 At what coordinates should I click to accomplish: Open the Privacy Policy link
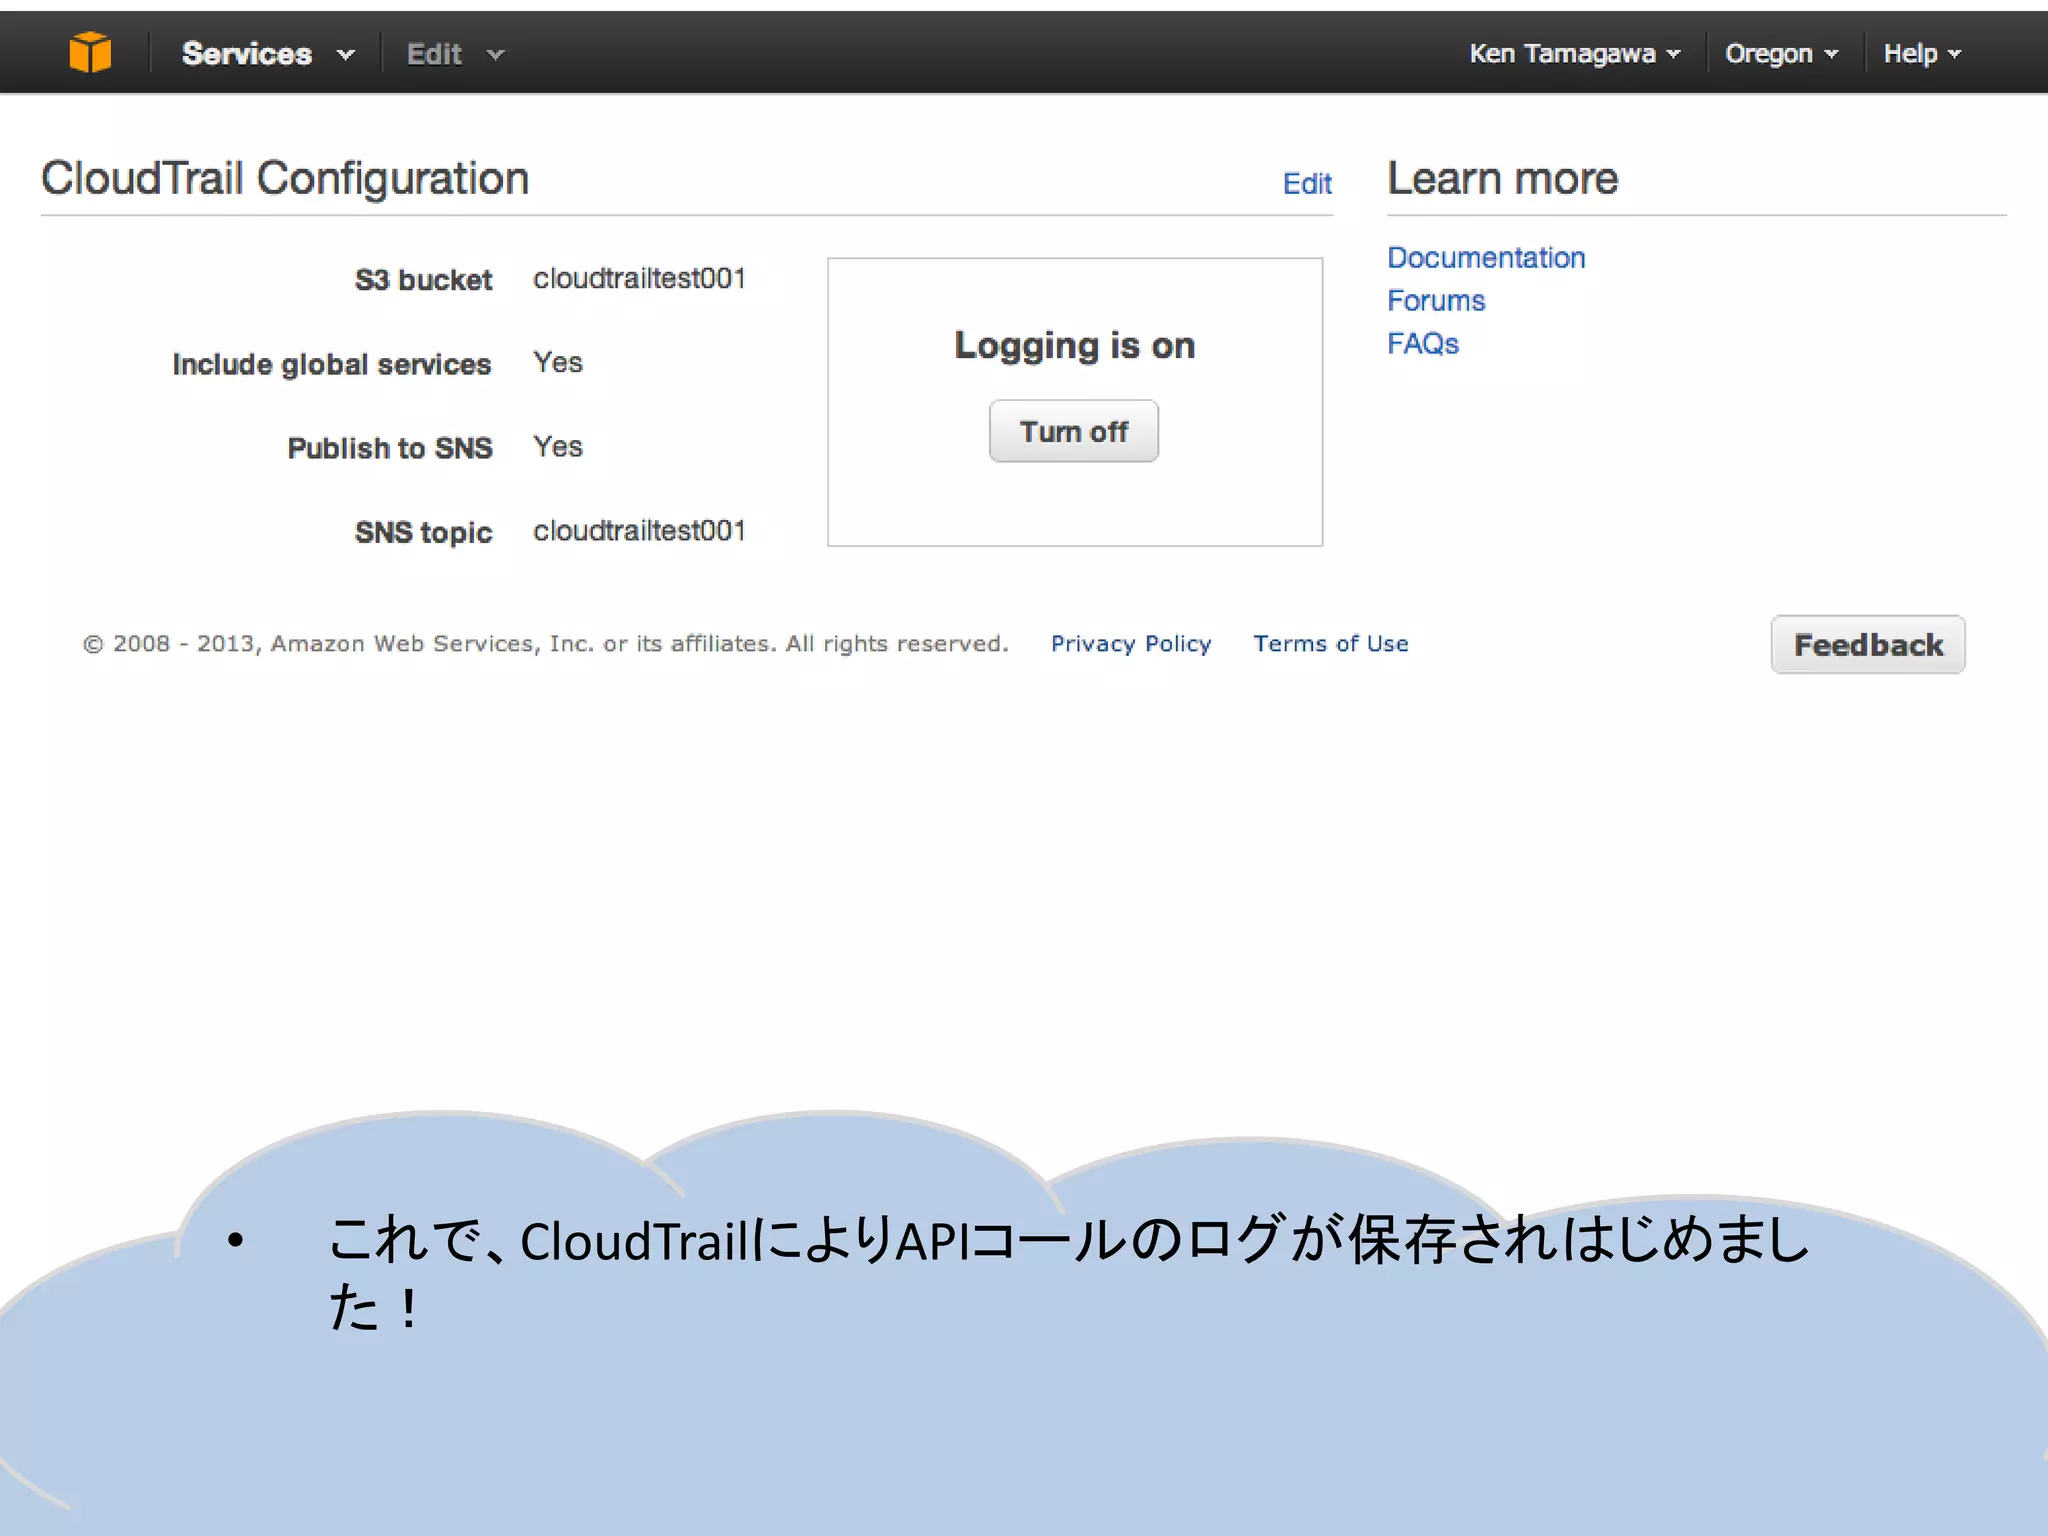click(x=1131, y=644)
